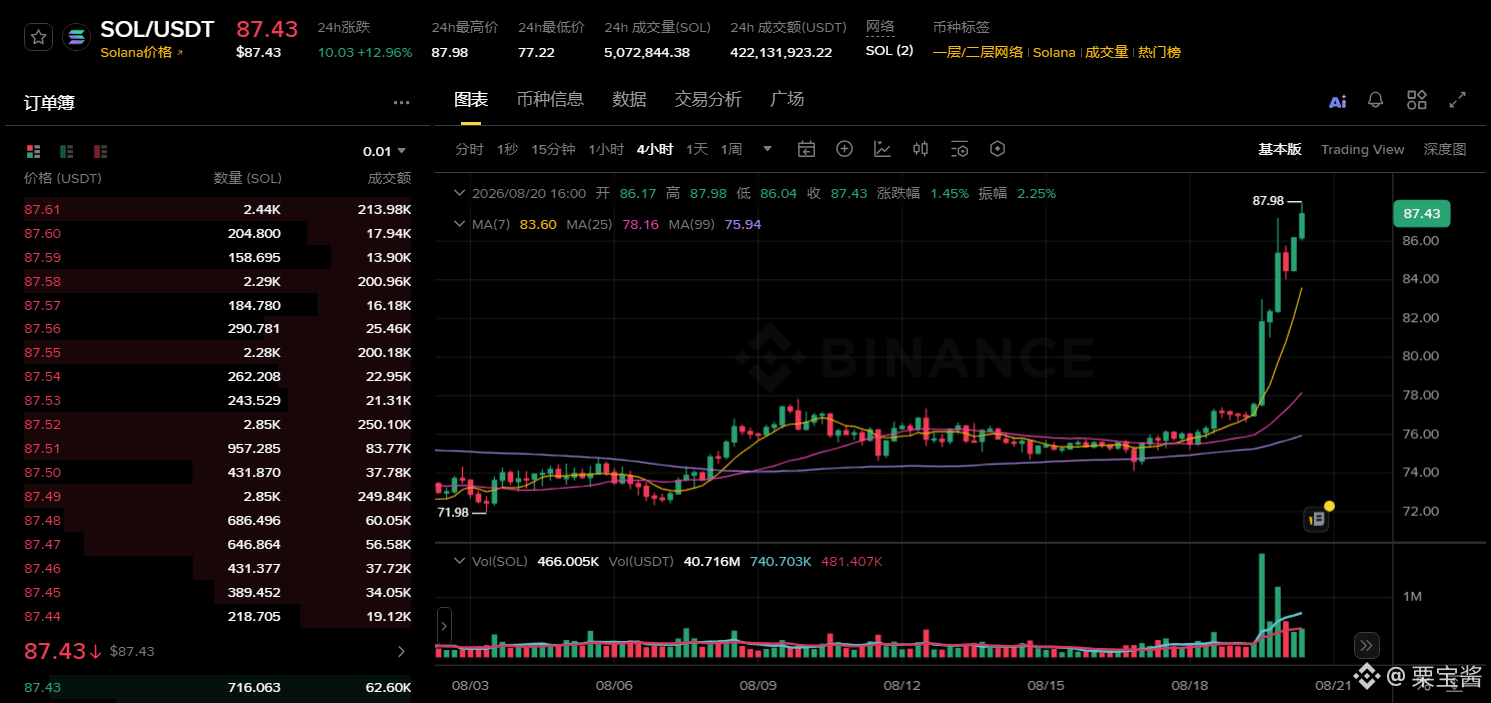
Task: Switch chart to Trading View mode
Action: pyautogui.click(x=1362, y=149)
